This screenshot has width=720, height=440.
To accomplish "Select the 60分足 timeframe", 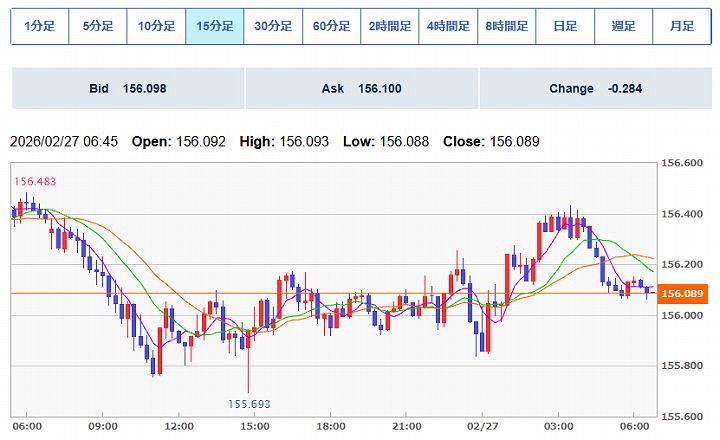I will pyautogui.click(x=332, y=27).
